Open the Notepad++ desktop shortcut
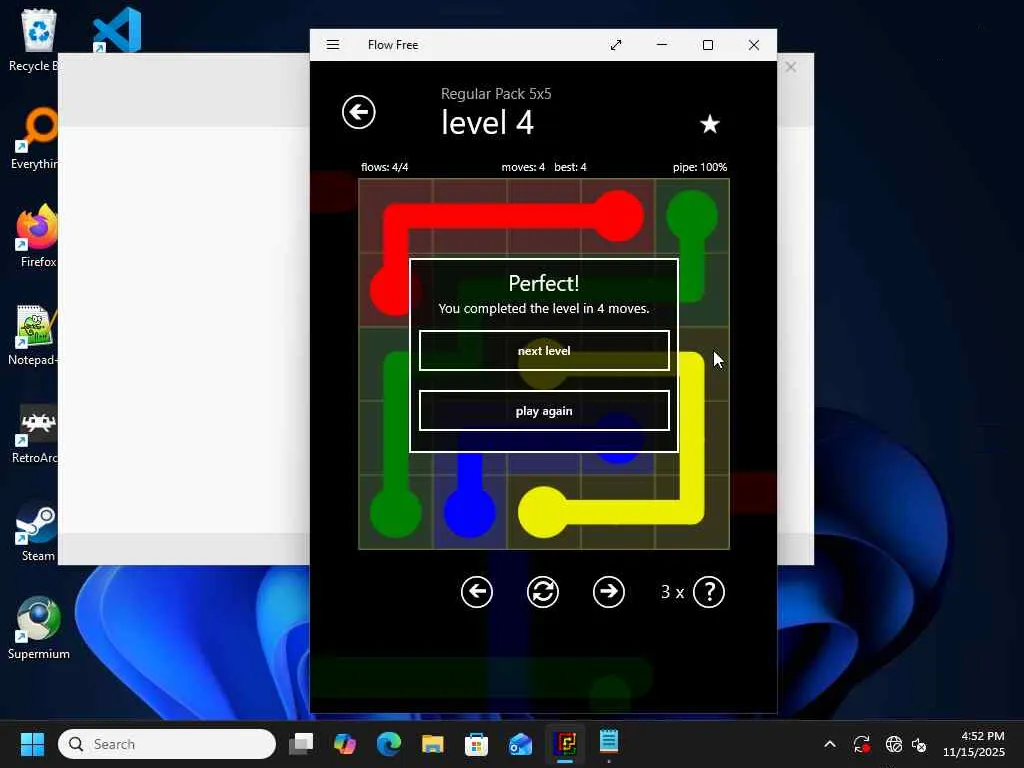This screenshot has width=1024, height=768. pyautogui.click(x=35, y=334)
